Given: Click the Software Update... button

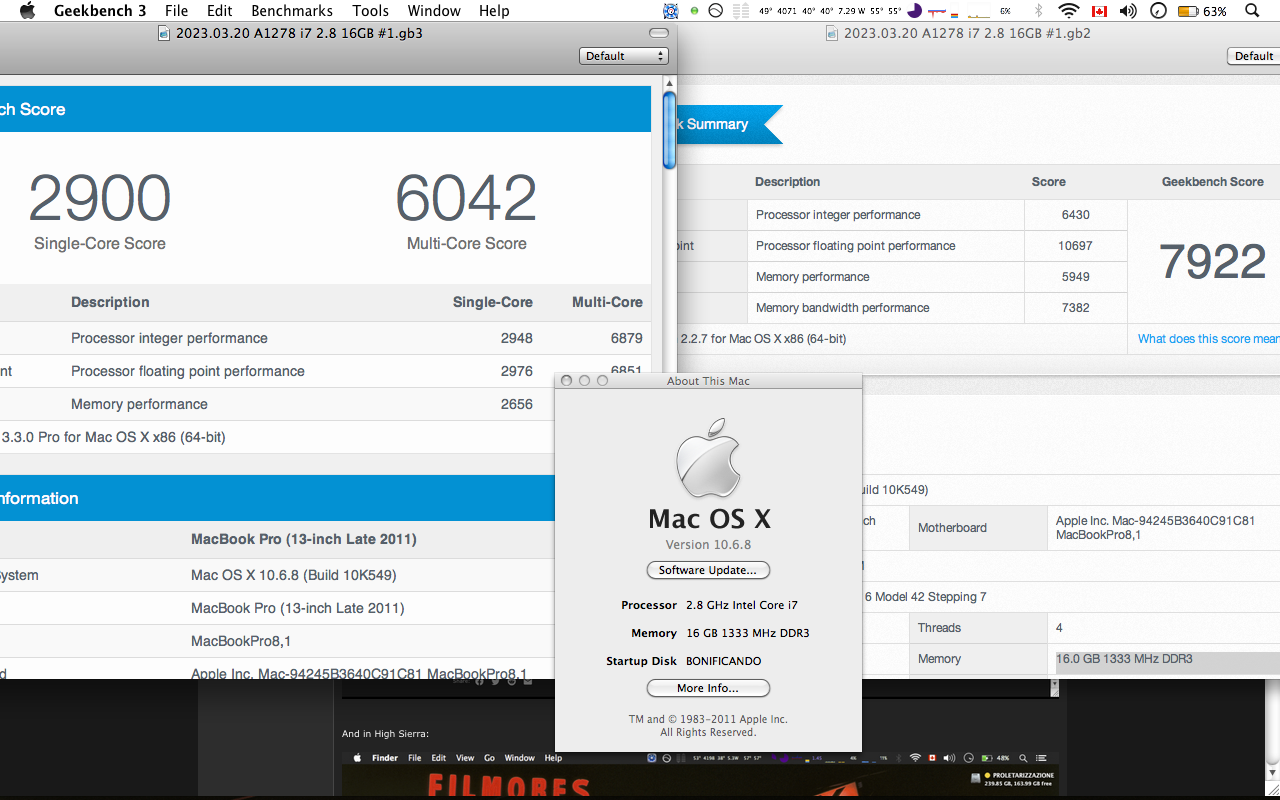Looking at the screenshot, I should pos(708,570).
